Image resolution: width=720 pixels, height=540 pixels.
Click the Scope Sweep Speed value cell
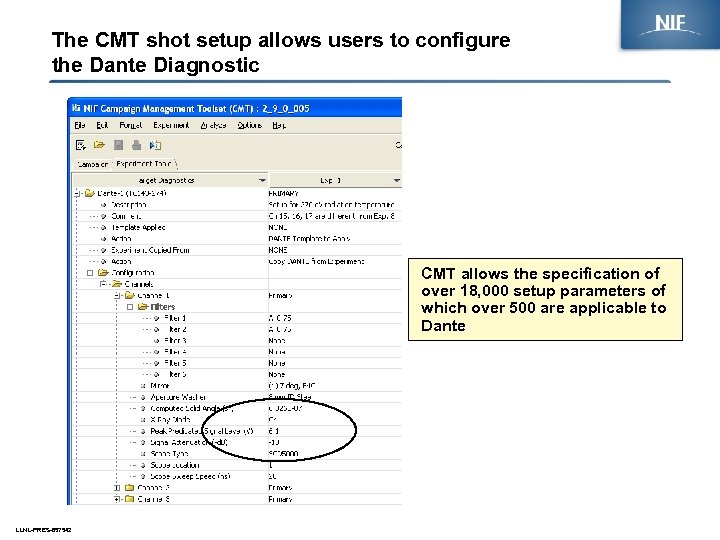coord(335,476)
